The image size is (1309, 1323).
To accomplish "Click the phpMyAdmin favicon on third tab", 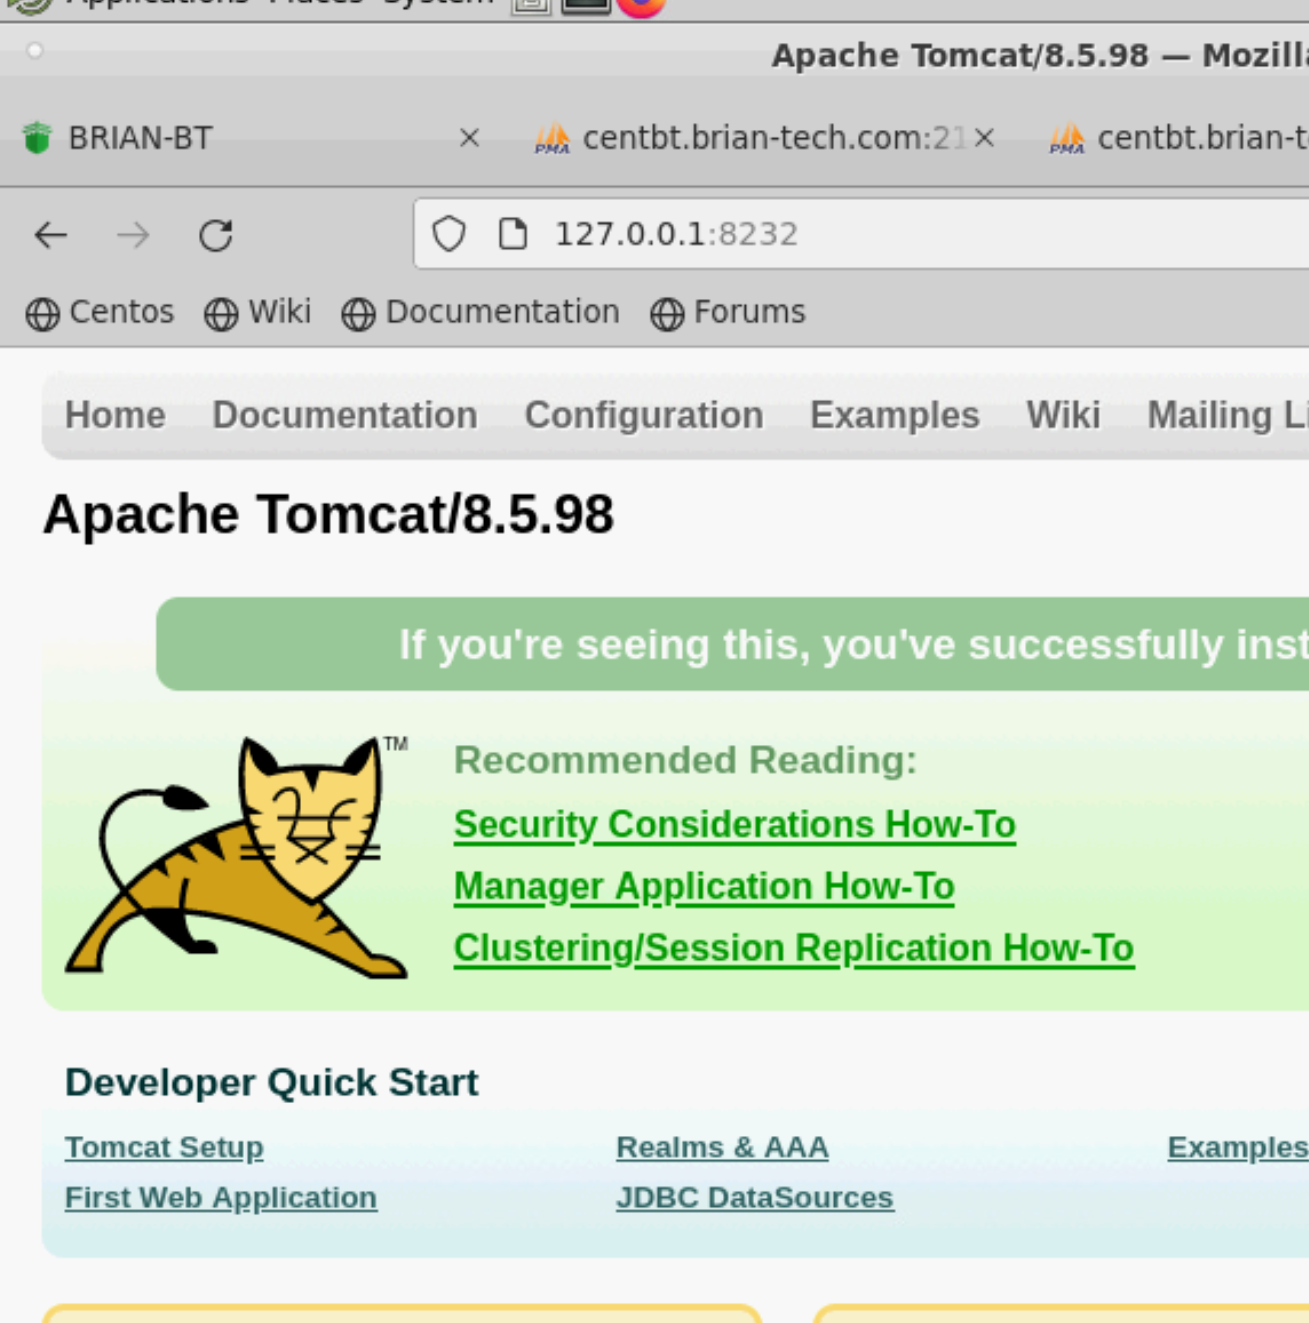I will click(1067, 138).
